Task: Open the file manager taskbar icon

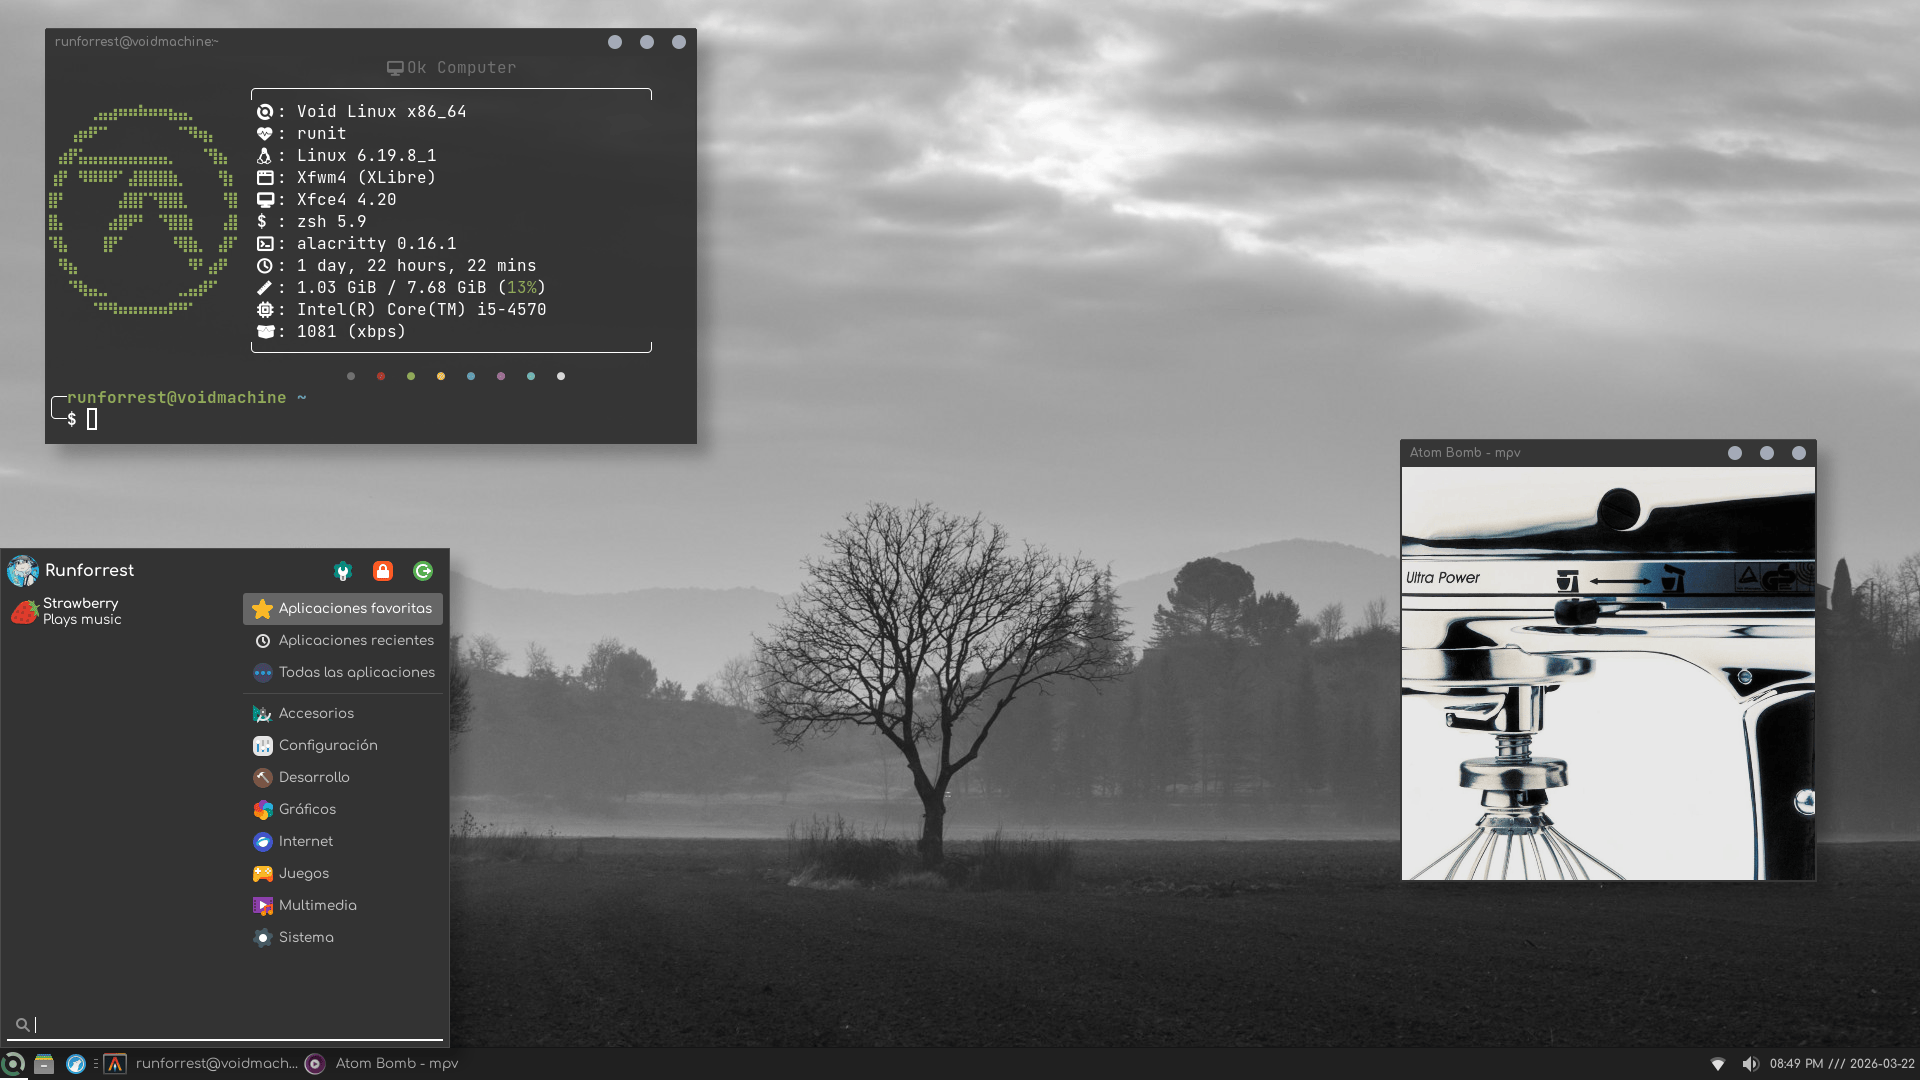Action: pos(43,1064)
